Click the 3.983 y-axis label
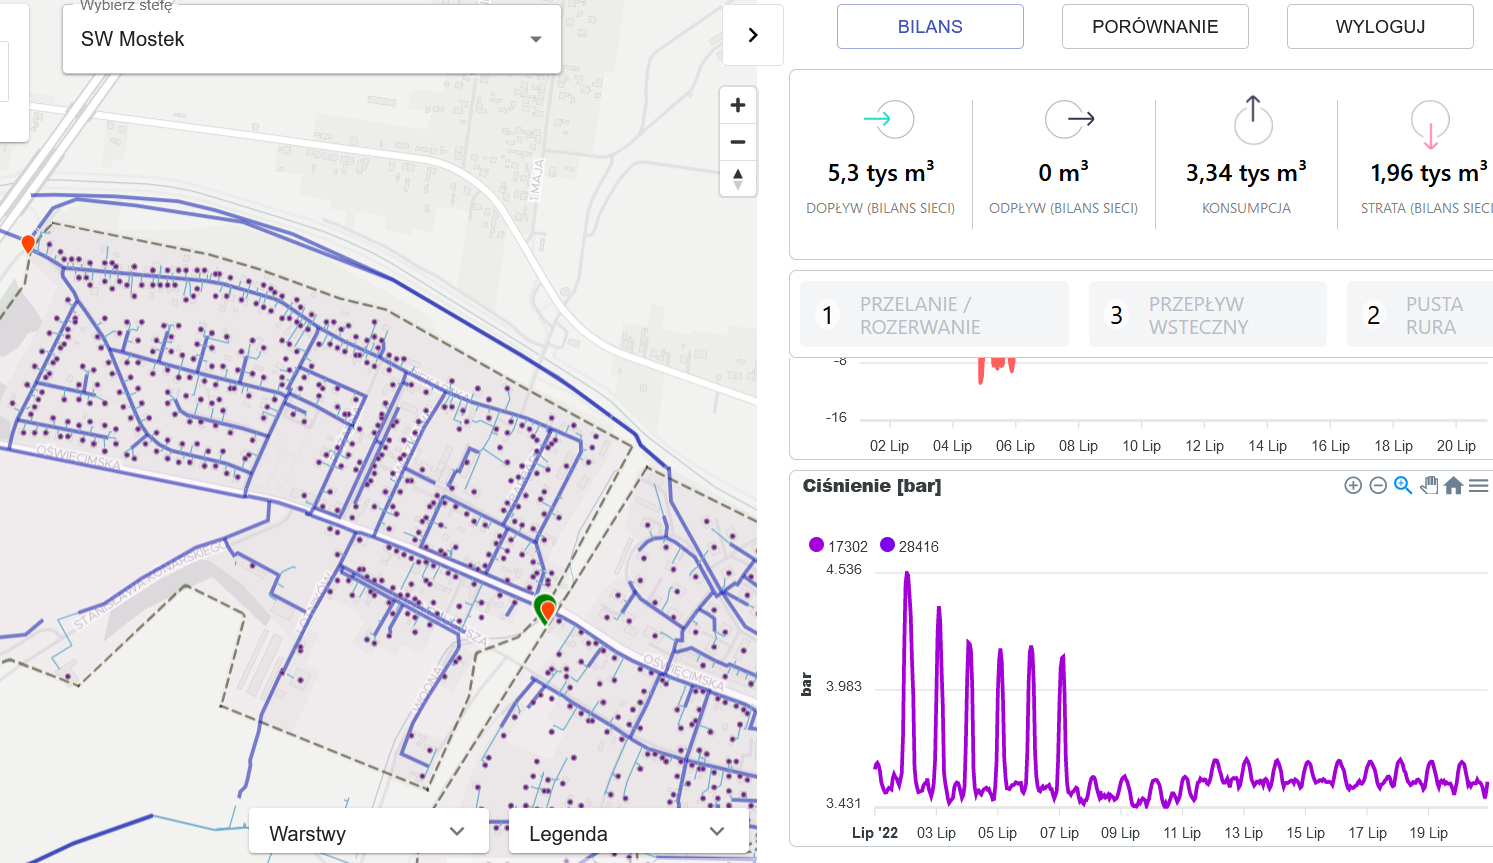This screenshot has width=1493, height=863. [x=844, y=686]
